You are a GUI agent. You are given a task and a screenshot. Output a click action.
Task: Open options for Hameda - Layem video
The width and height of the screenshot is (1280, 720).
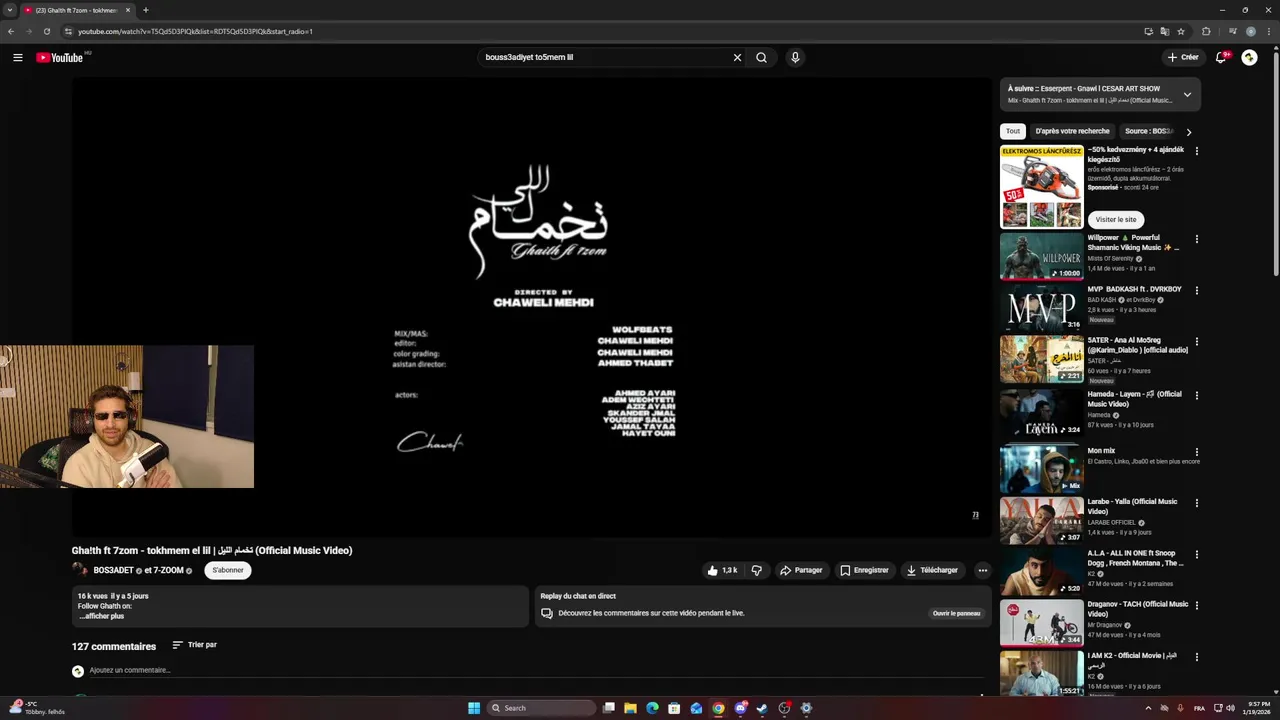point(1196,395)
